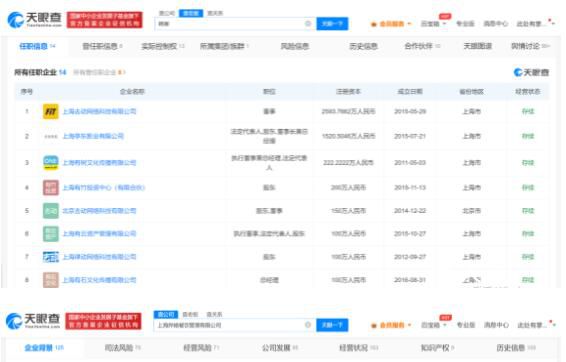Open the 历史信息 tab in the lower tab bar

pos(516,348)
